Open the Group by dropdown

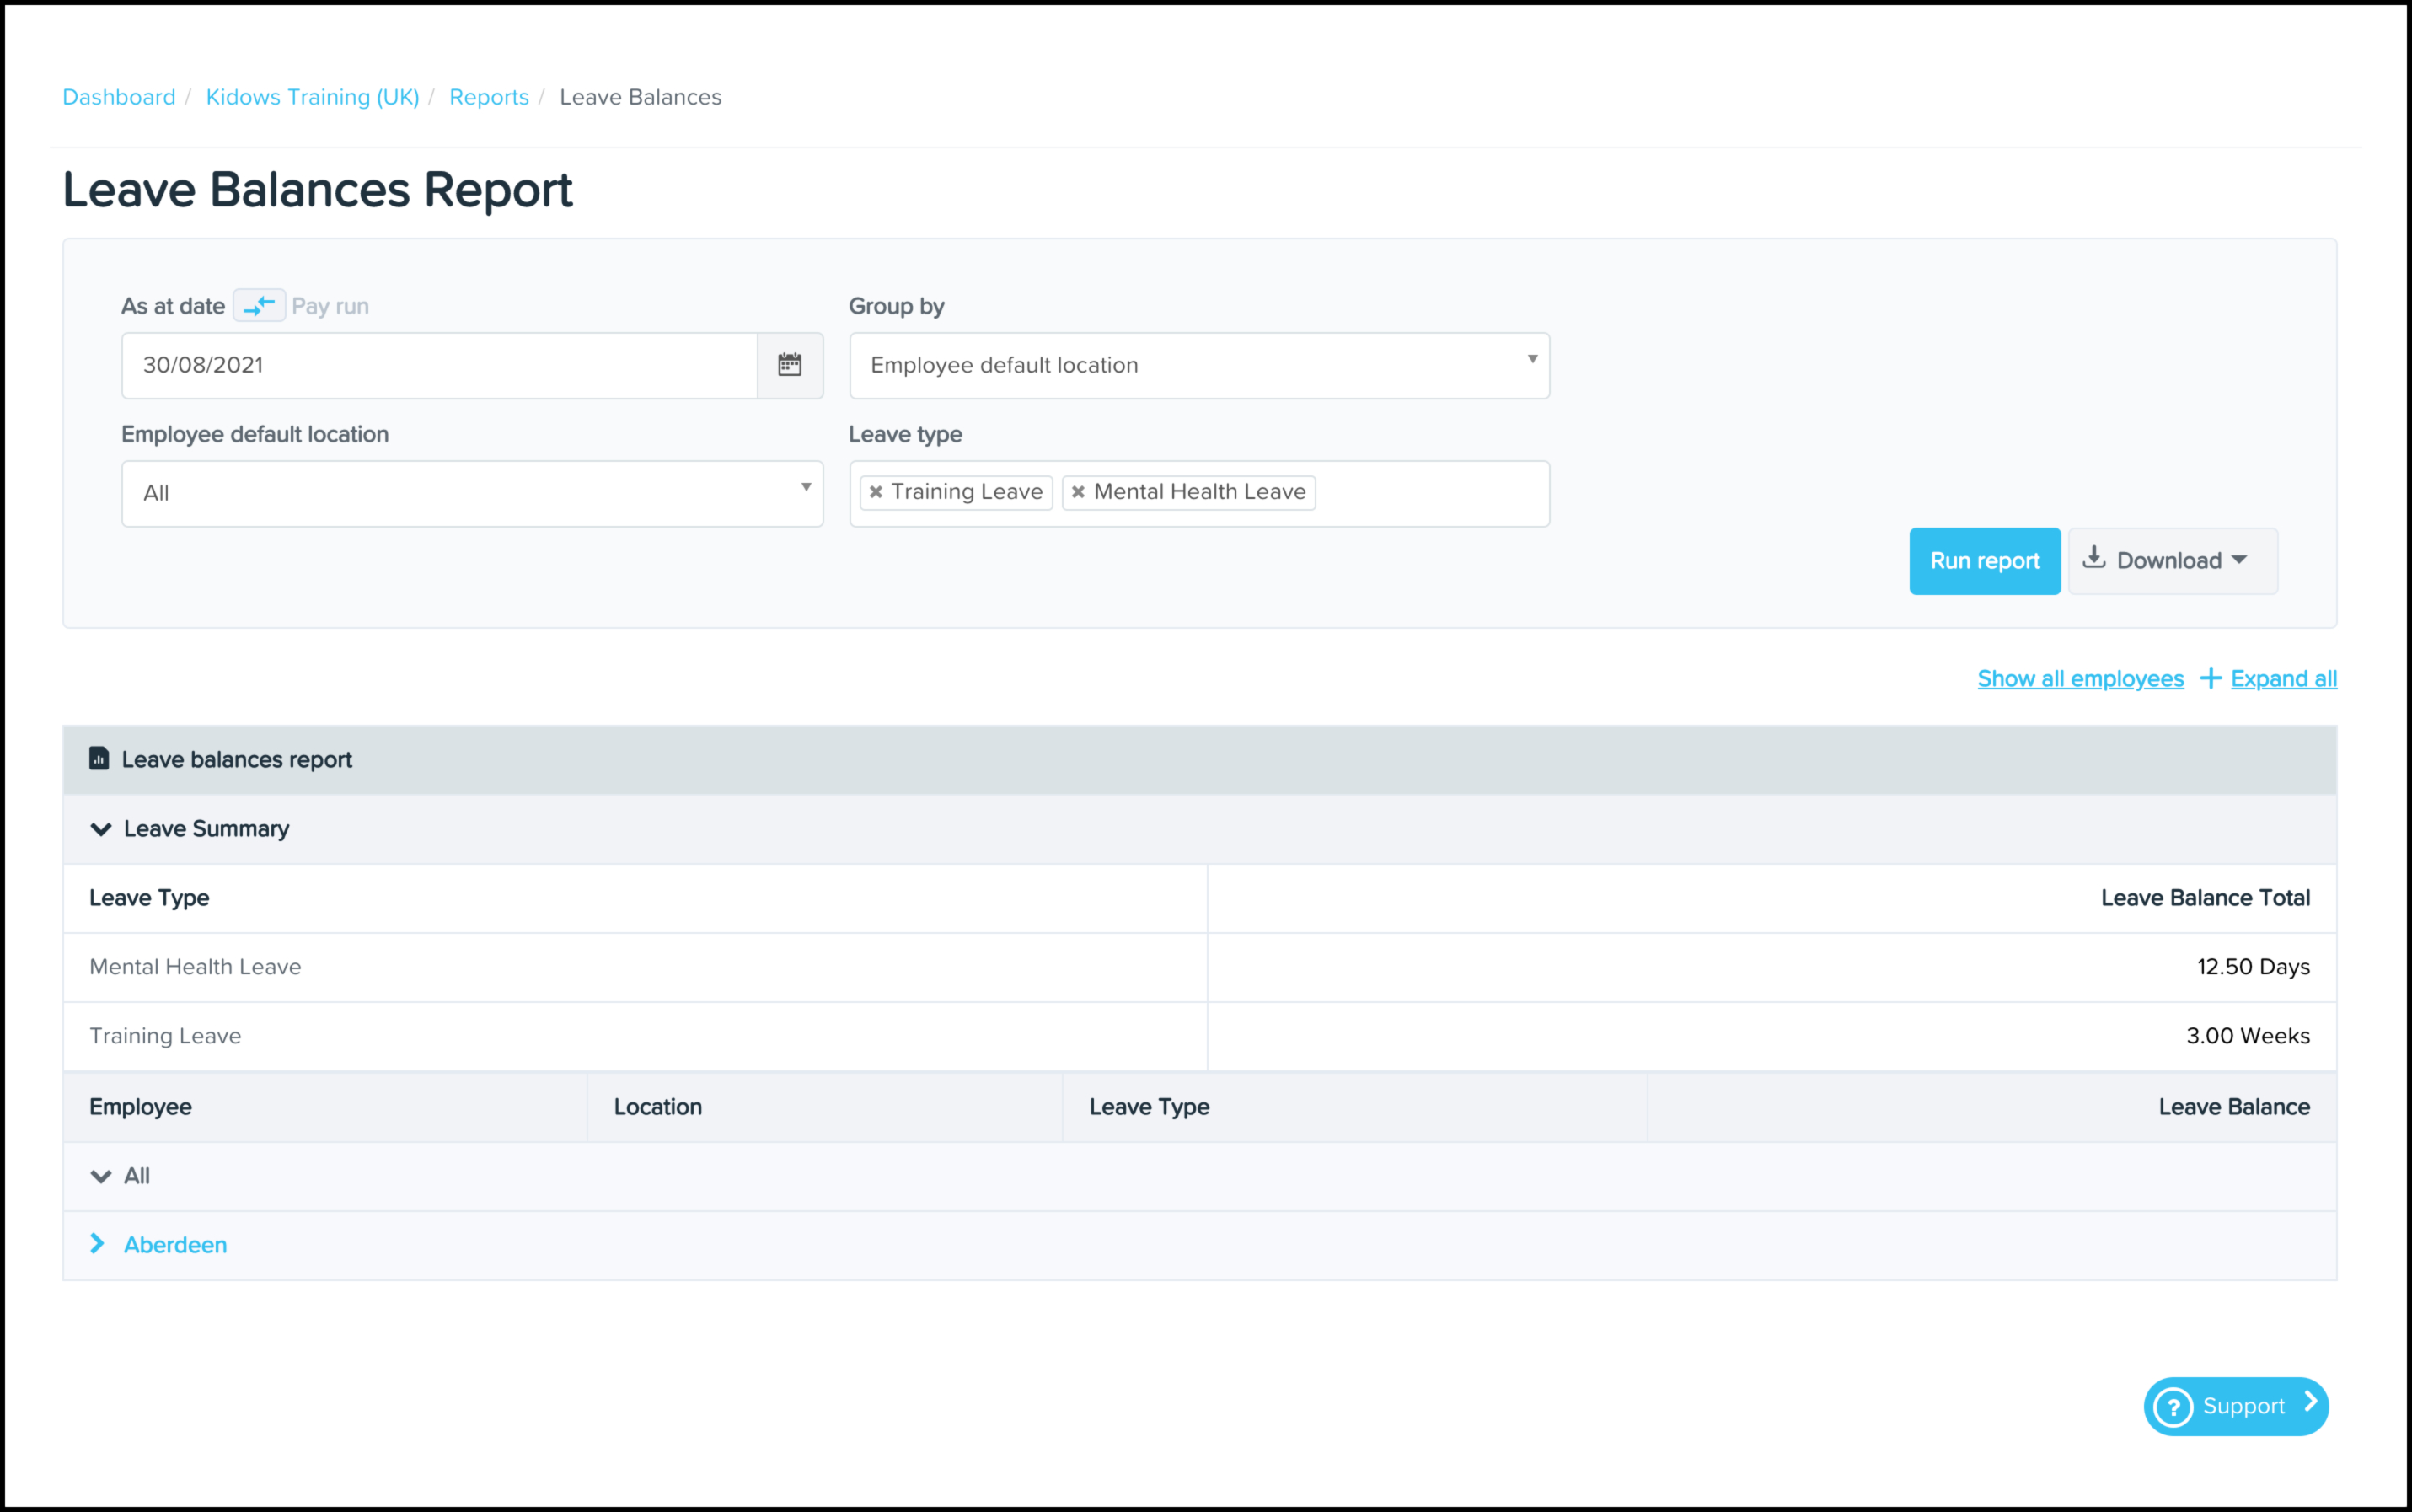1199,365
